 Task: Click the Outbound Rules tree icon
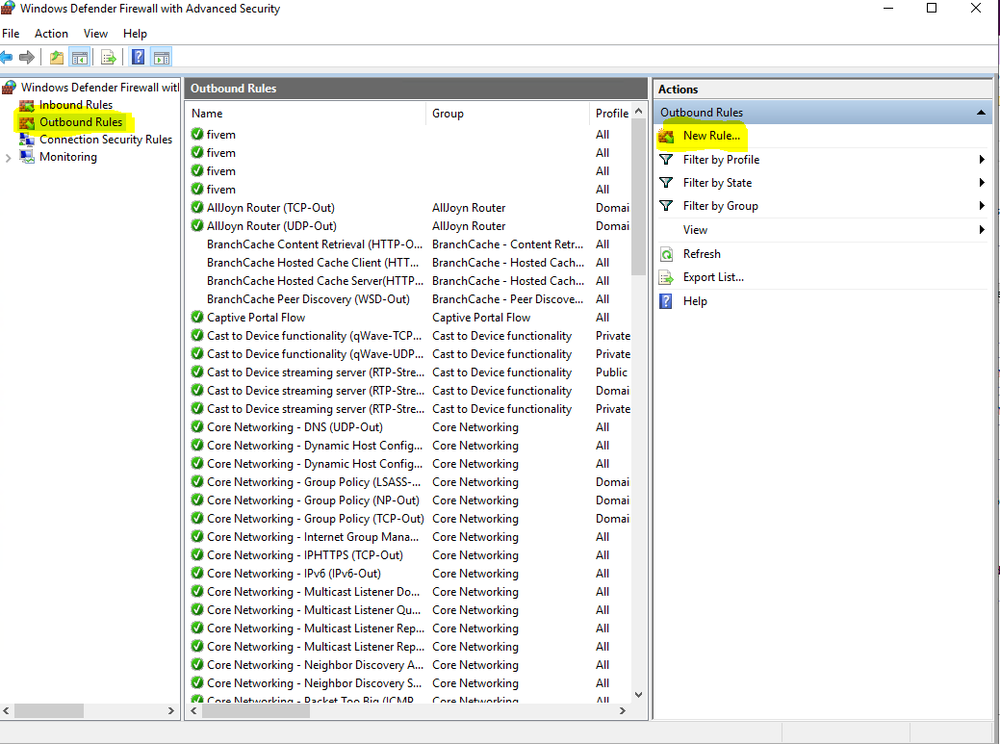[x=27, y=122]
